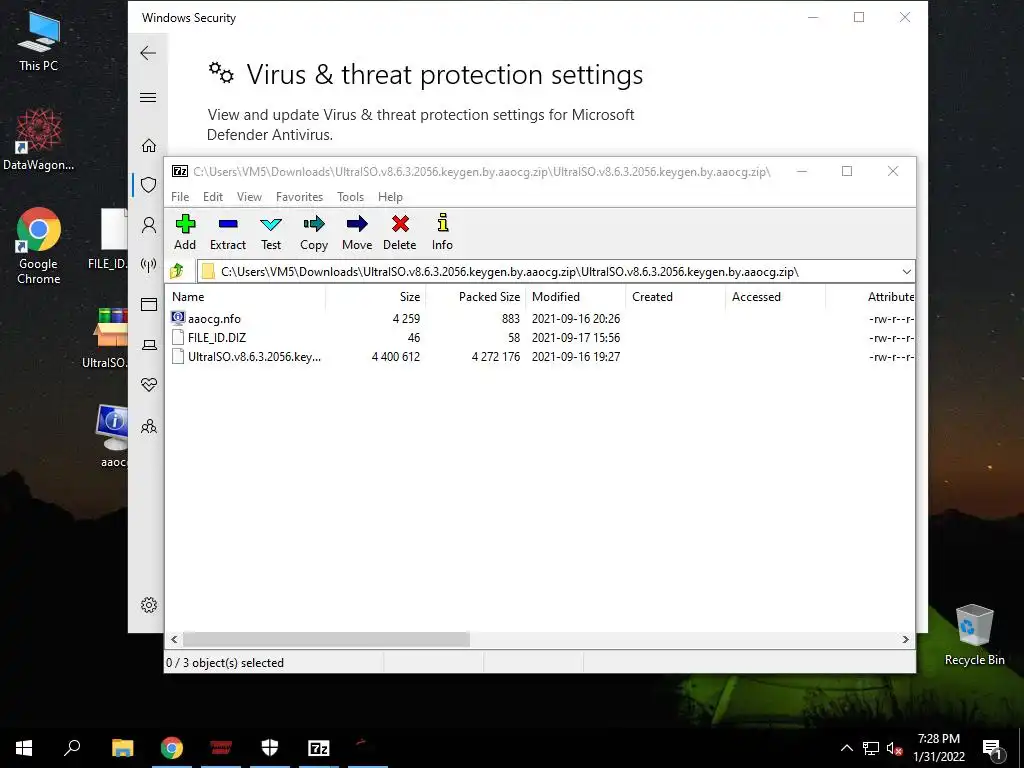
Task: Hit the red Delete toolbar icon
Action: [x=400, y=232]
